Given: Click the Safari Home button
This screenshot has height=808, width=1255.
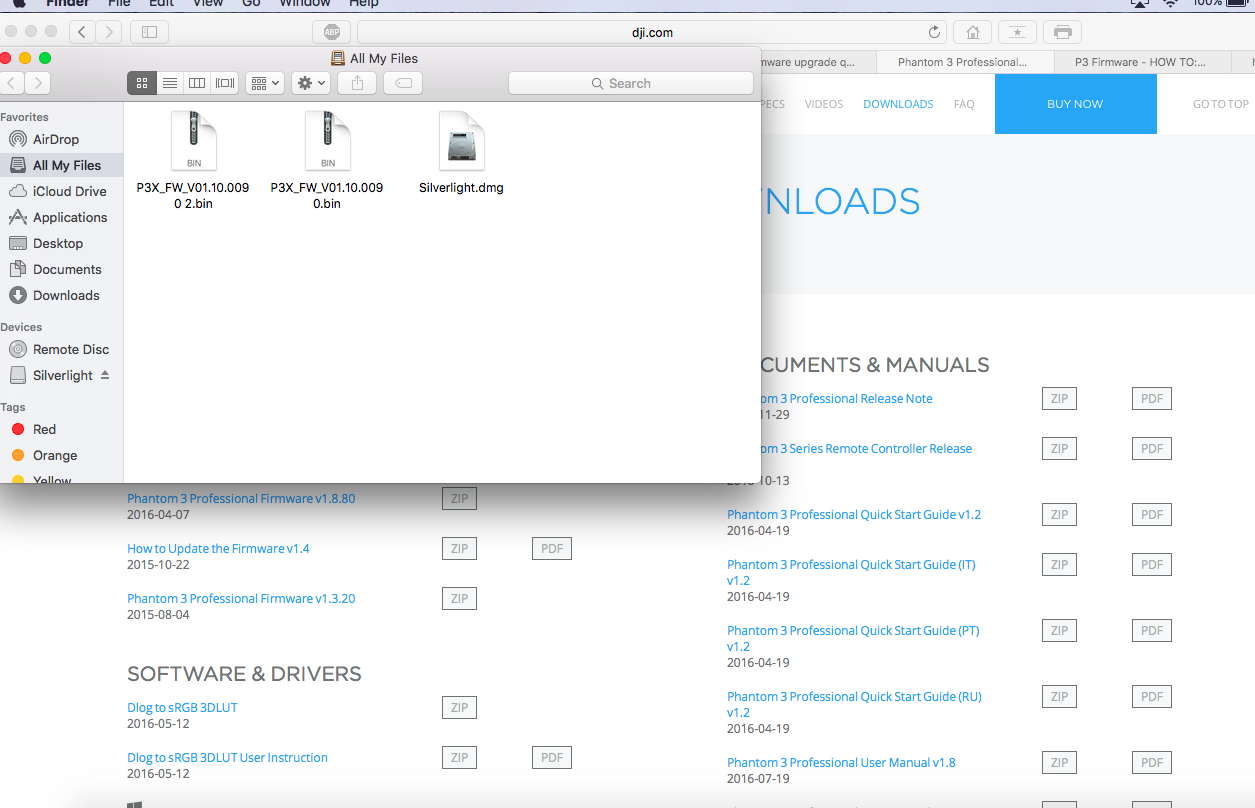Looking at the screenshot, I should coord(972,32).
